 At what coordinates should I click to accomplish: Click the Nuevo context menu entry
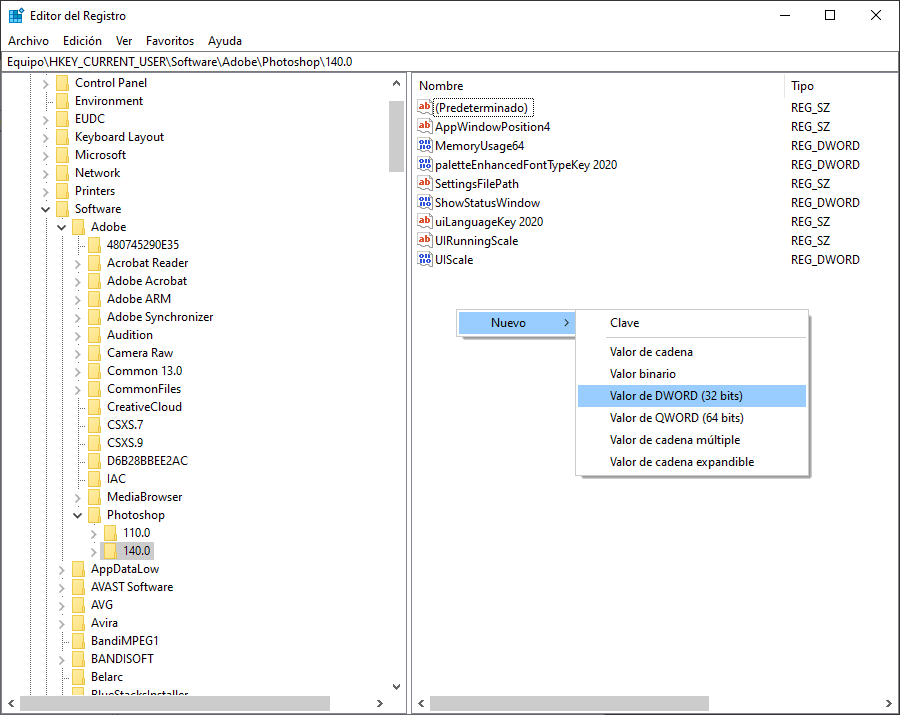(517, 323)
